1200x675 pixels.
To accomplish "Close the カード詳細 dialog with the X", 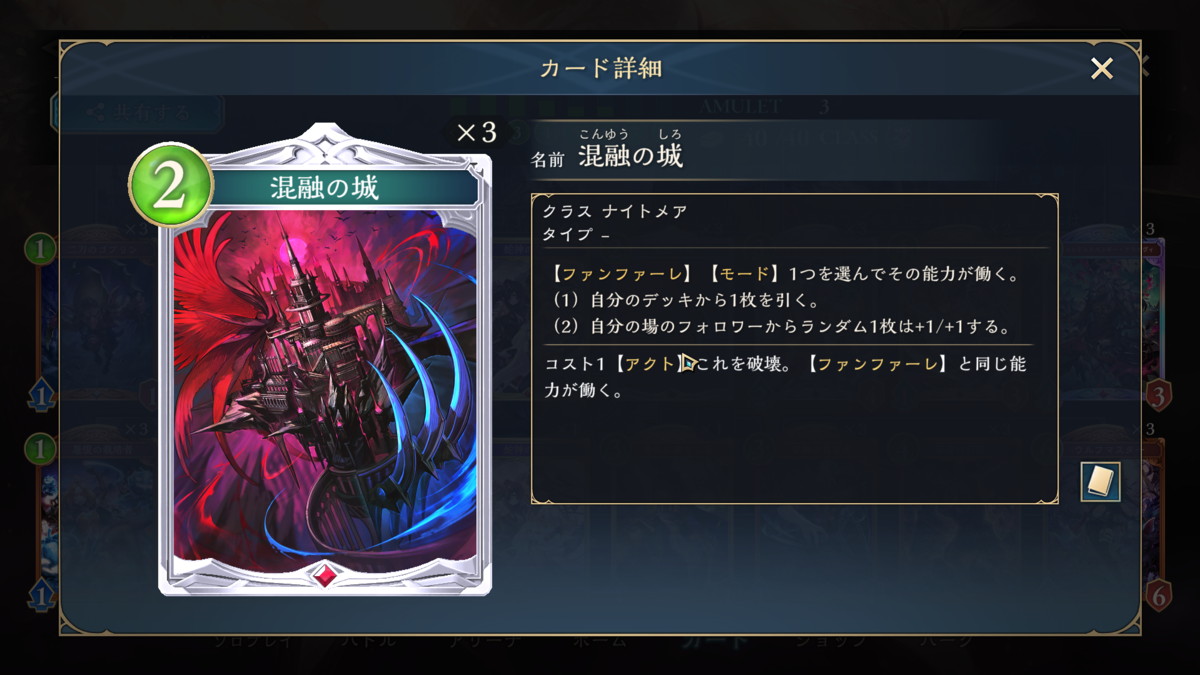I will (1102, 68).
